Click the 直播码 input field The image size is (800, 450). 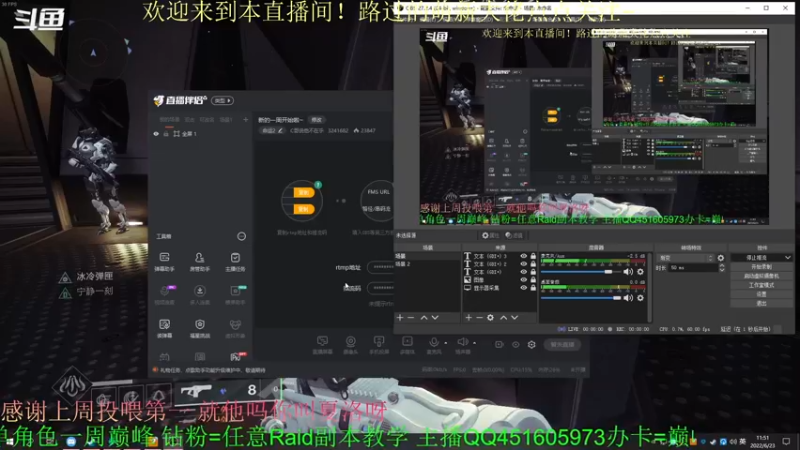380,288
